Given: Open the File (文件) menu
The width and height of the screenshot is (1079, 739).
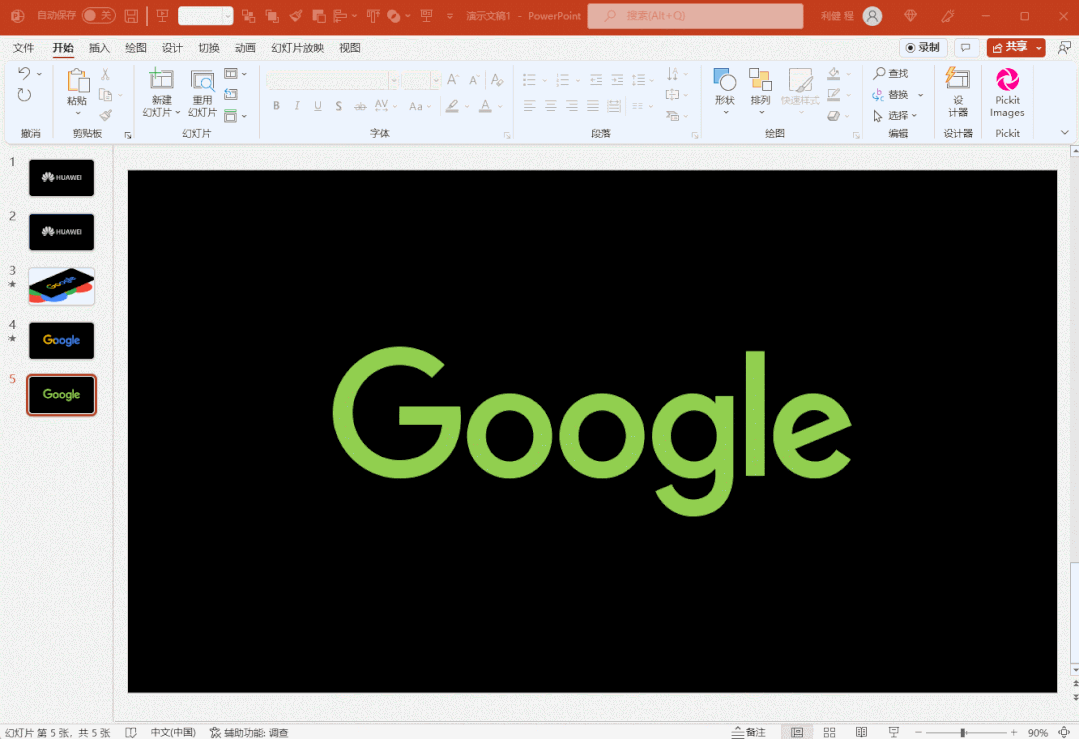Looking at the screenshot, I should pos(23,47).
